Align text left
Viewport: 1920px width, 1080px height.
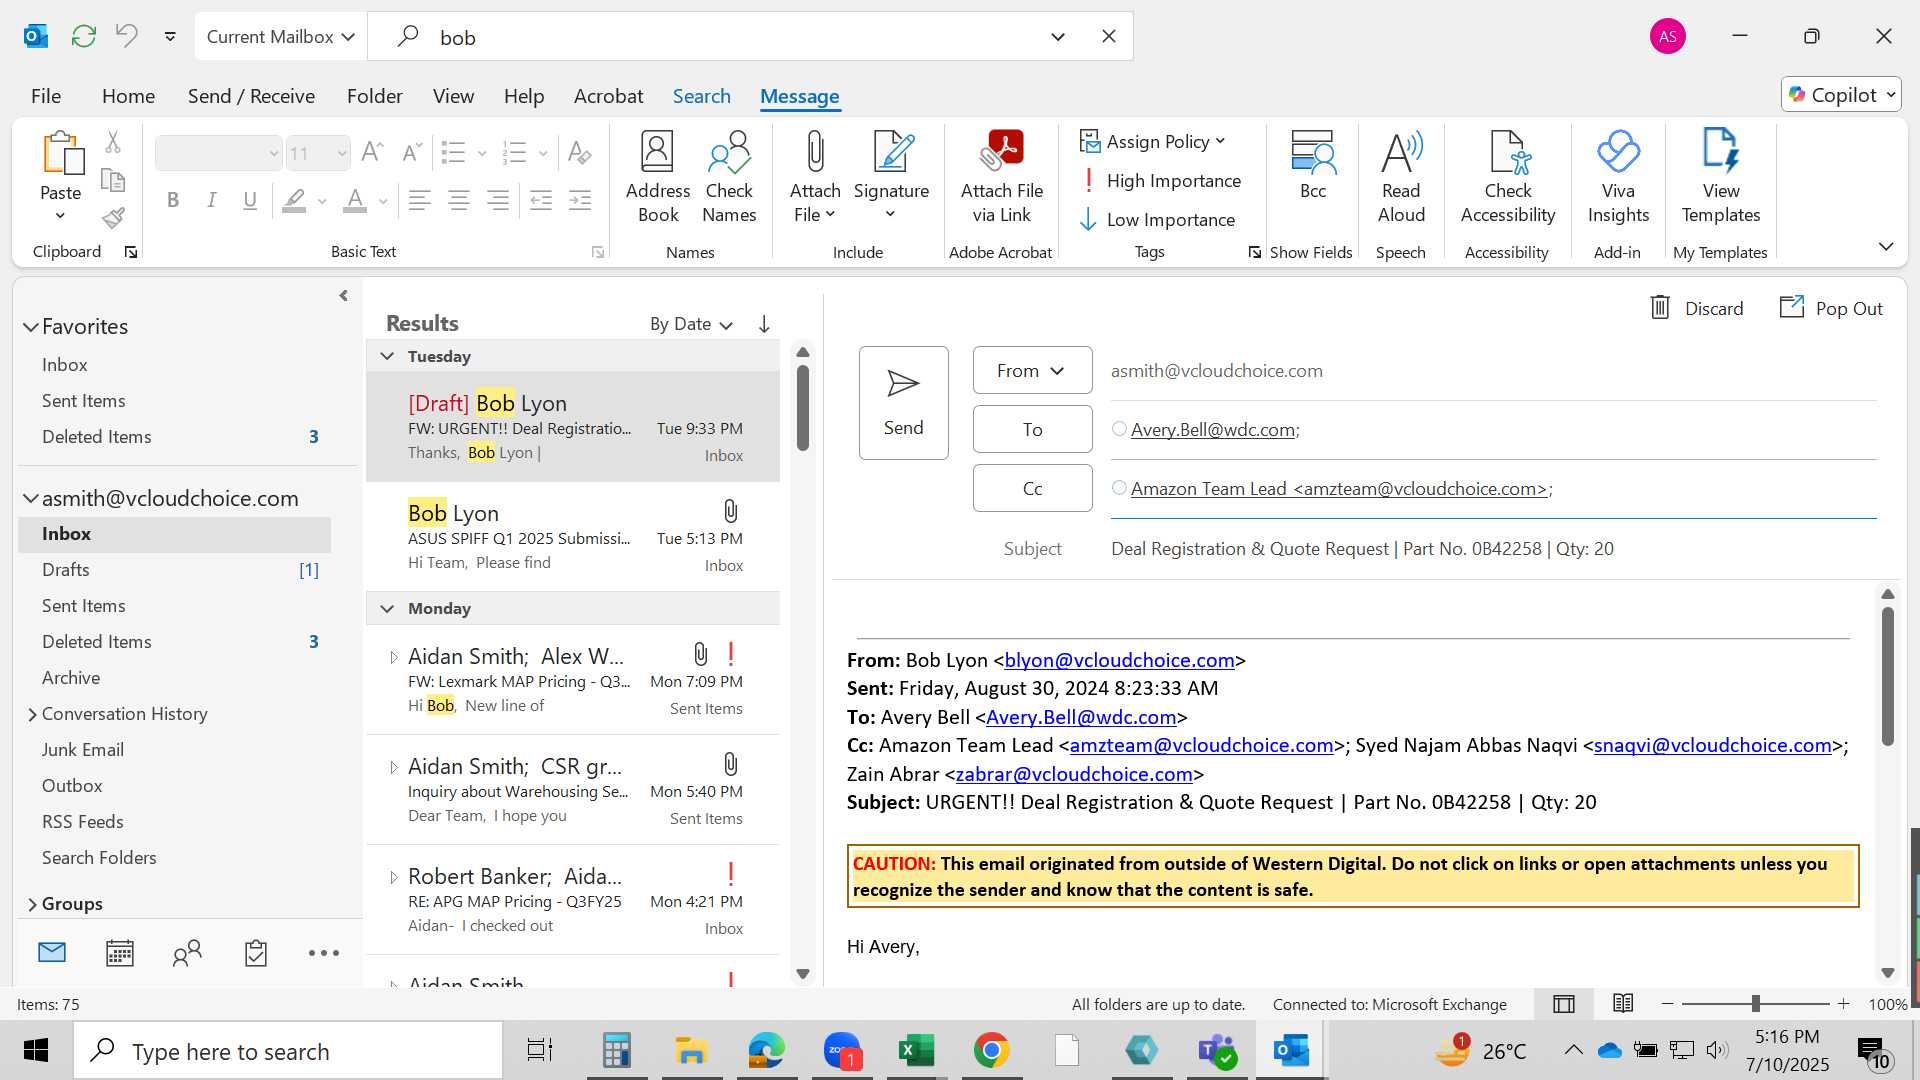[x=420, y=201]
